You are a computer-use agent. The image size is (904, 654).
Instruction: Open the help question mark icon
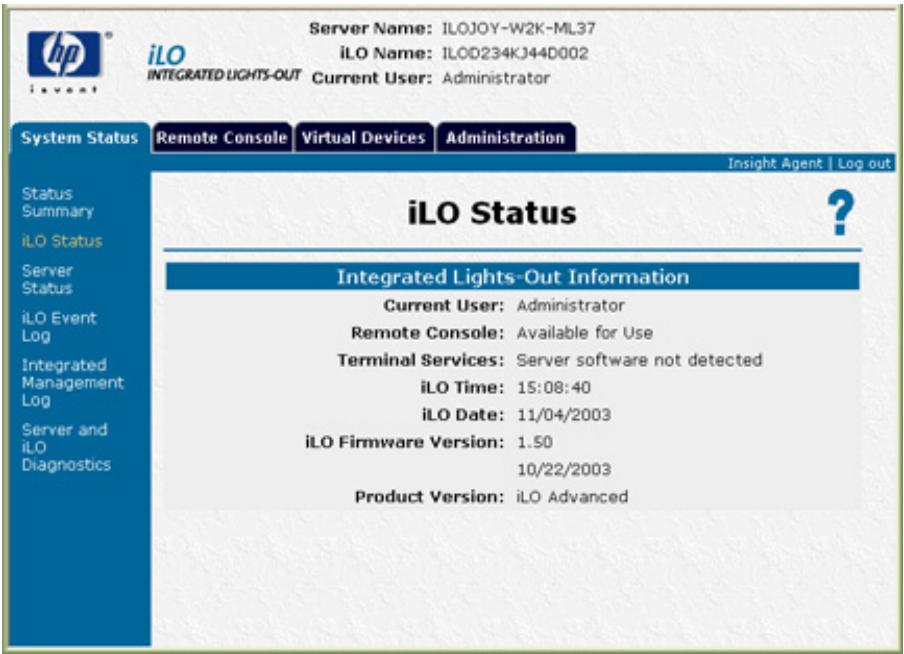841,212
